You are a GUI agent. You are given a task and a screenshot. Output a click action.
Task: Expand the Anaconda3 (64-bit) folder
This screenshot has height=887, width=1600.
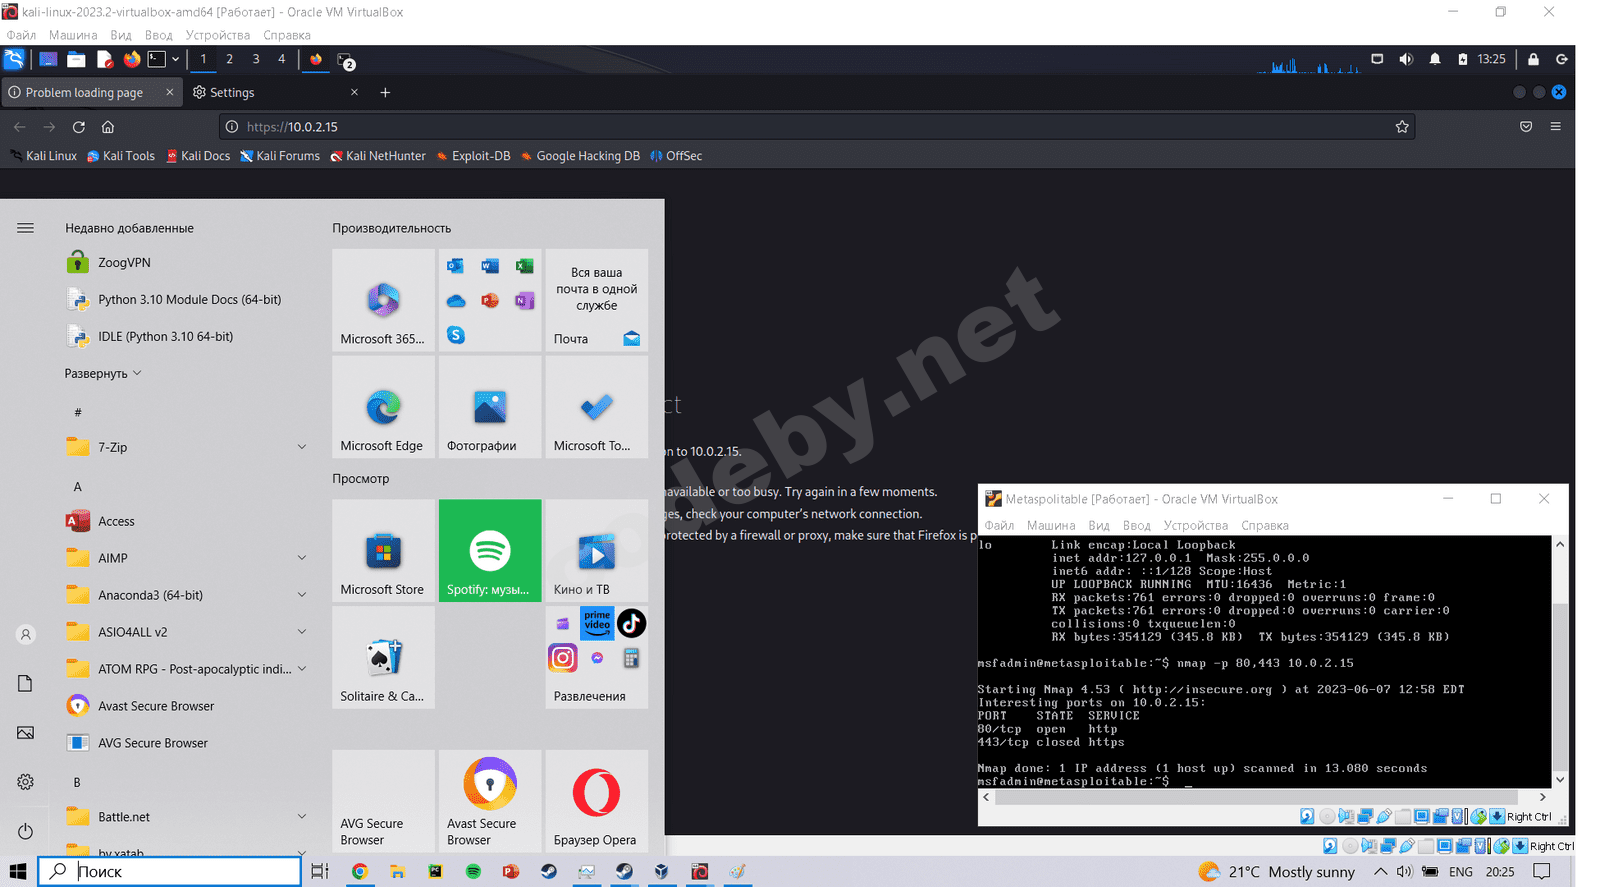point(301,595)
